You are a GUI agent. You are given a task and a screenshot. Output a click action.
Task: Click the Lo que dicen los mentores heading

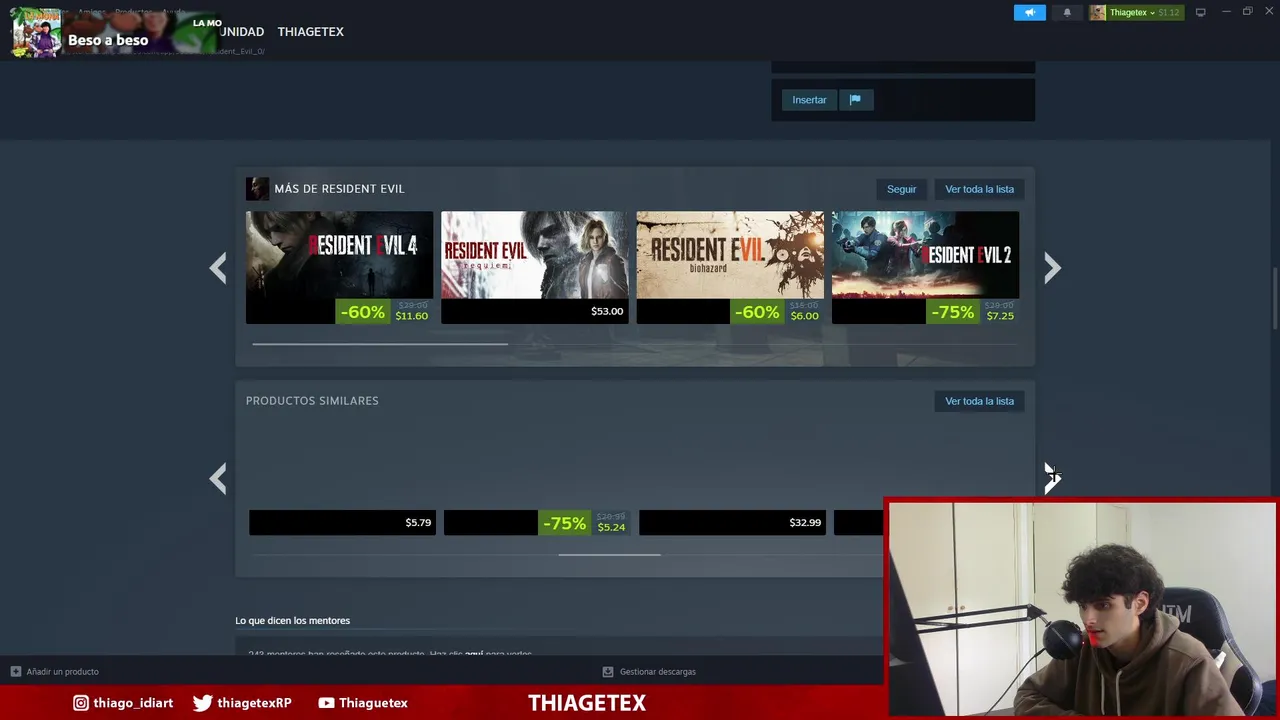click(292, 621)
